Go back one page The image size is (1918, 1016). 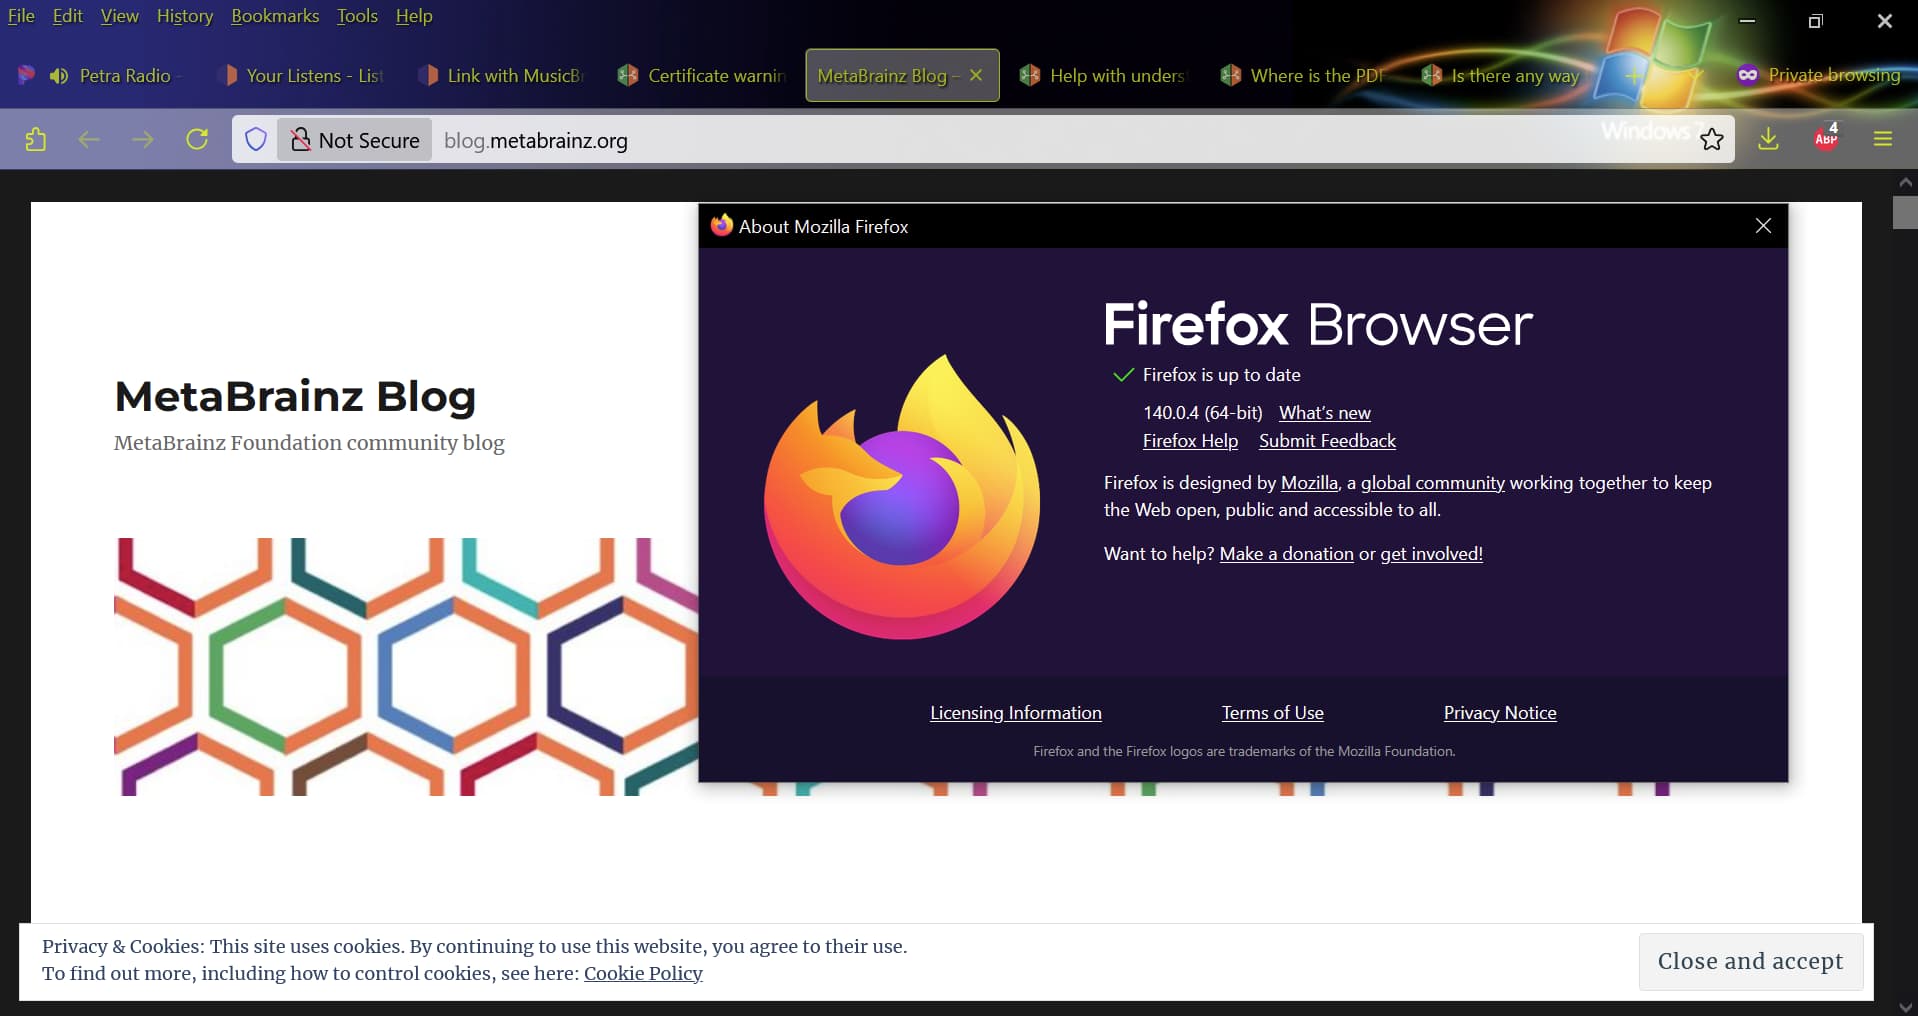[x=89, y=139]
